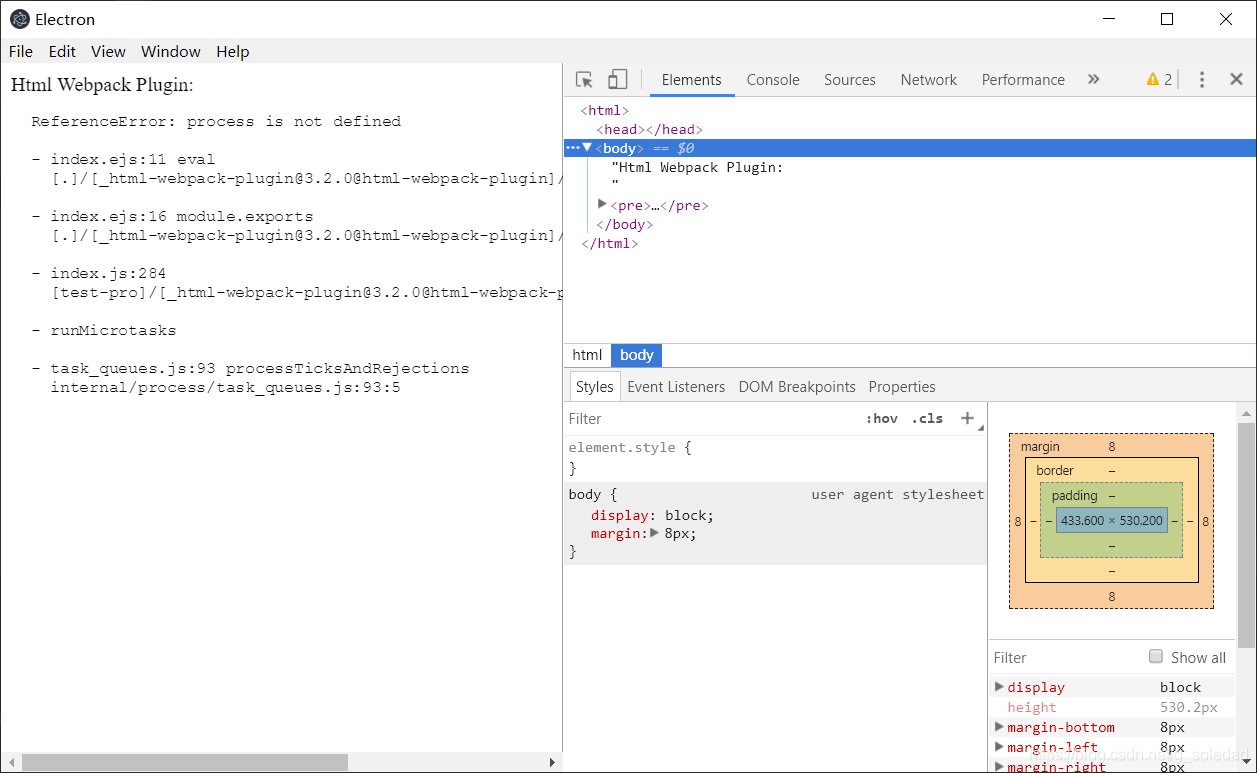The width and height of the screenshot is (1257, 773).
Task: Open the Event Listeners tab
Action: pos(676,387)
